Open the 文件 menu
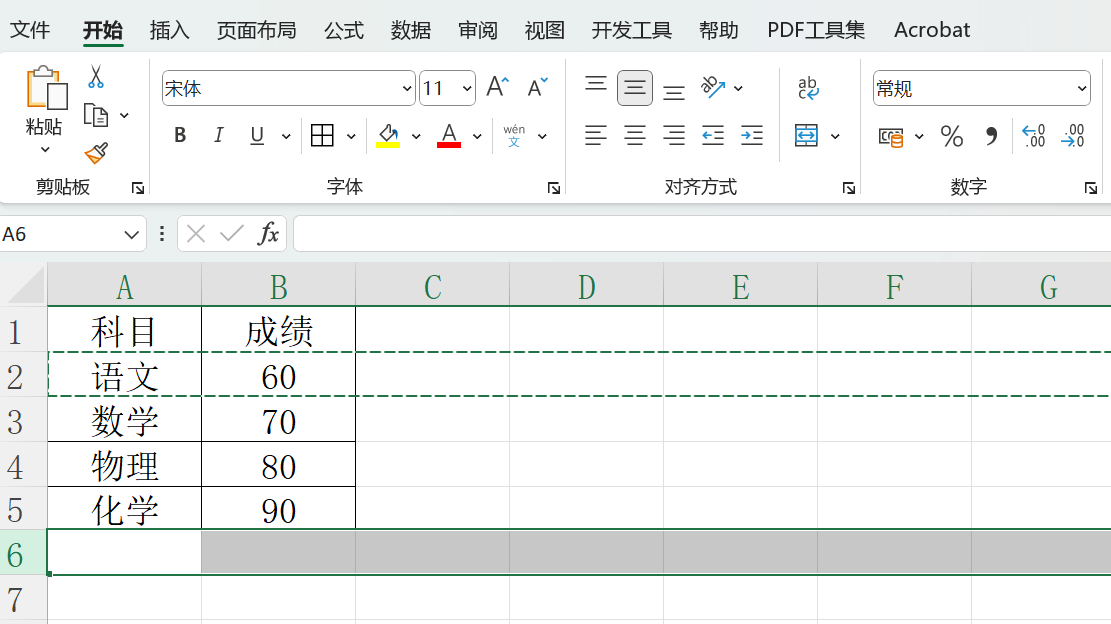 coord(30,30)
